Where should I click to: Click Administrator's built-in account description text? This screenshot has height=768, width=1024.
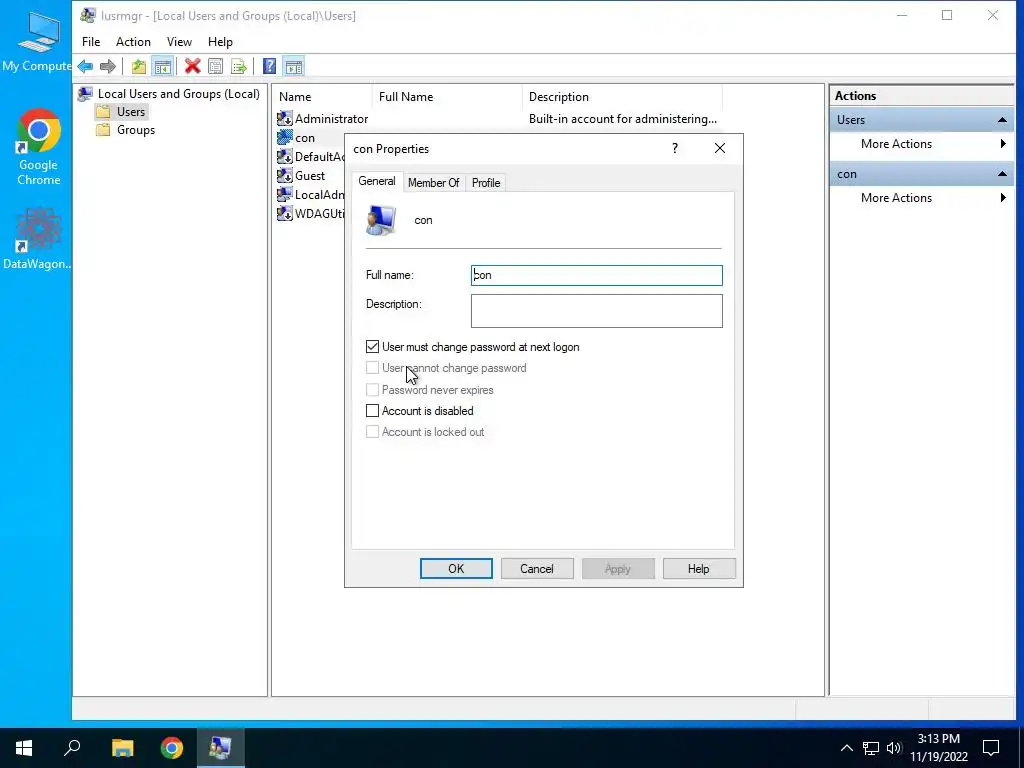click(x=622, y=119)
